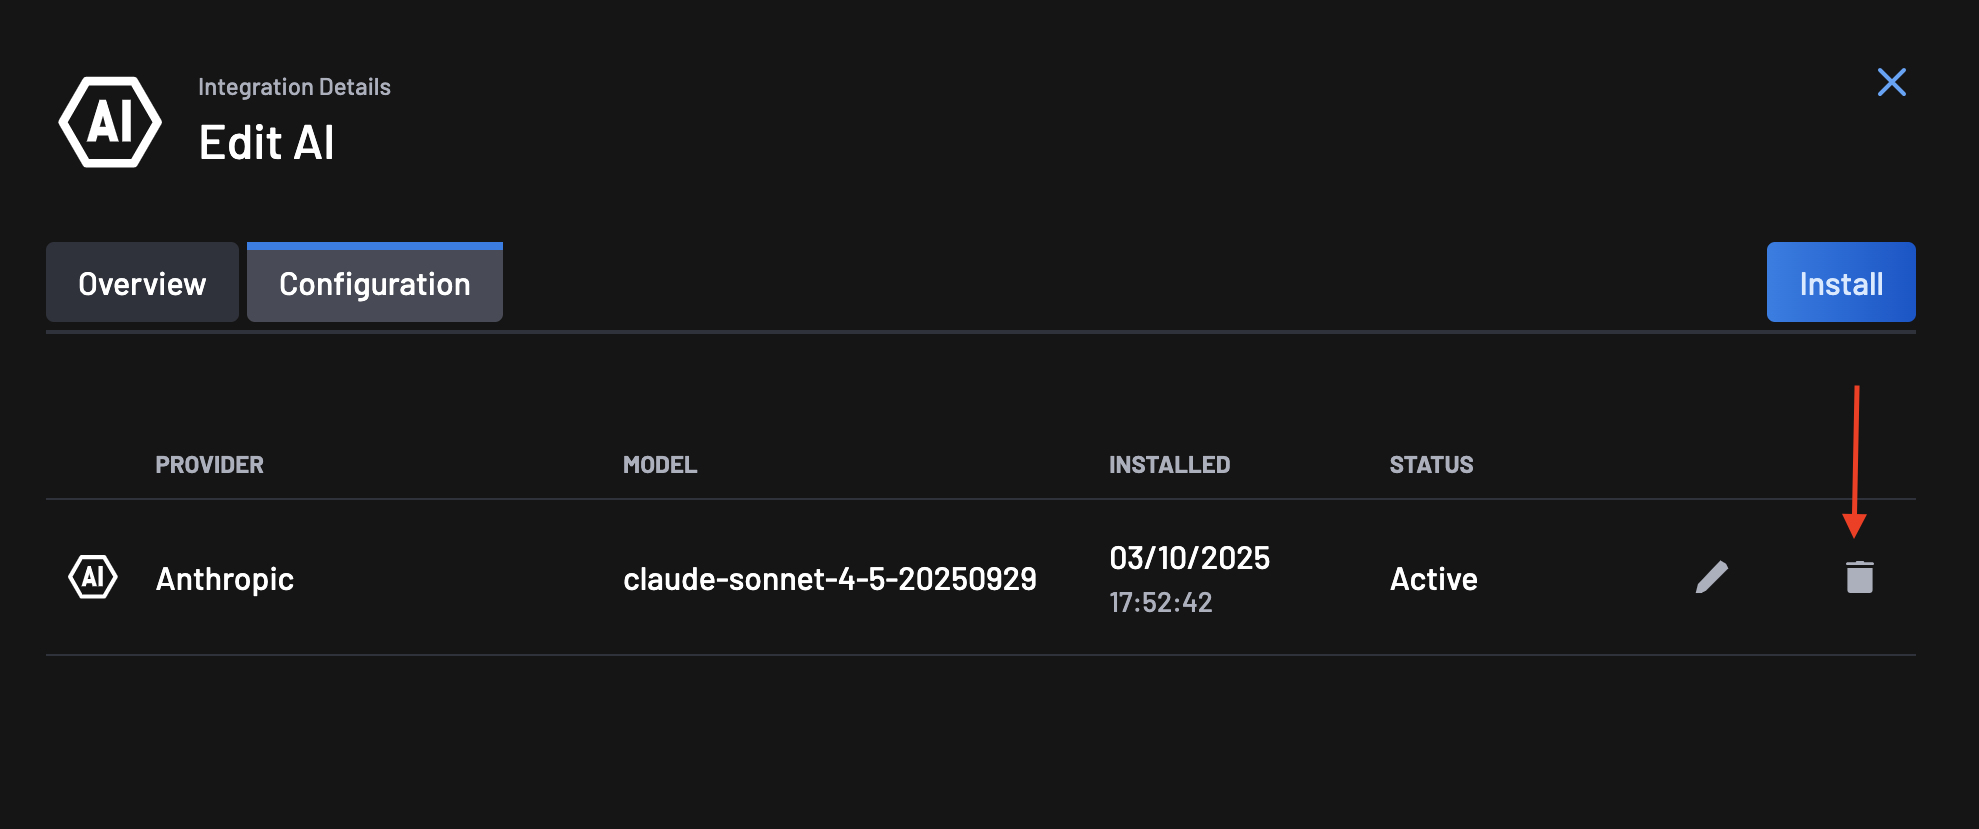Image resolution: width=1979 pixels, height=829 pixels.
Task: Delete the Anthropic integration using trash icon
Action: 1860,578
